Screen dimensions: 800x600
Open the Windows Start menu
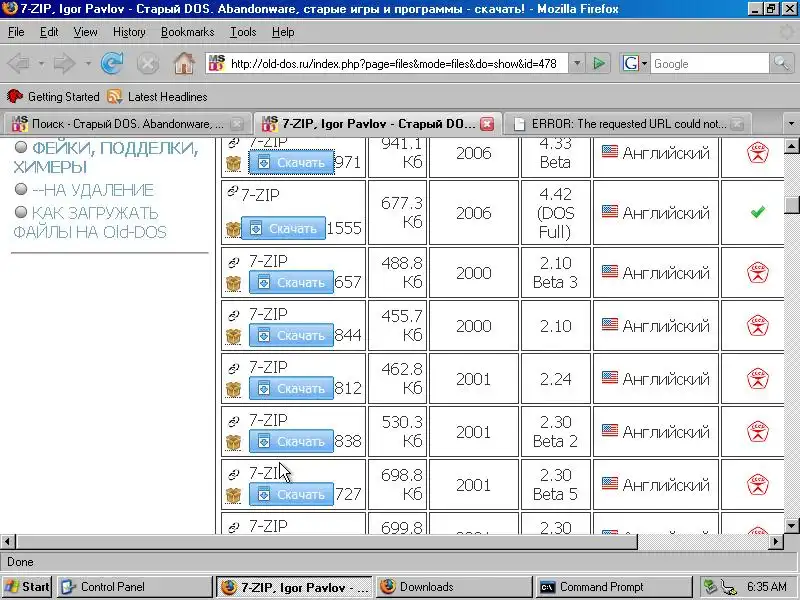pyautogui.click(x=28, y=587)
